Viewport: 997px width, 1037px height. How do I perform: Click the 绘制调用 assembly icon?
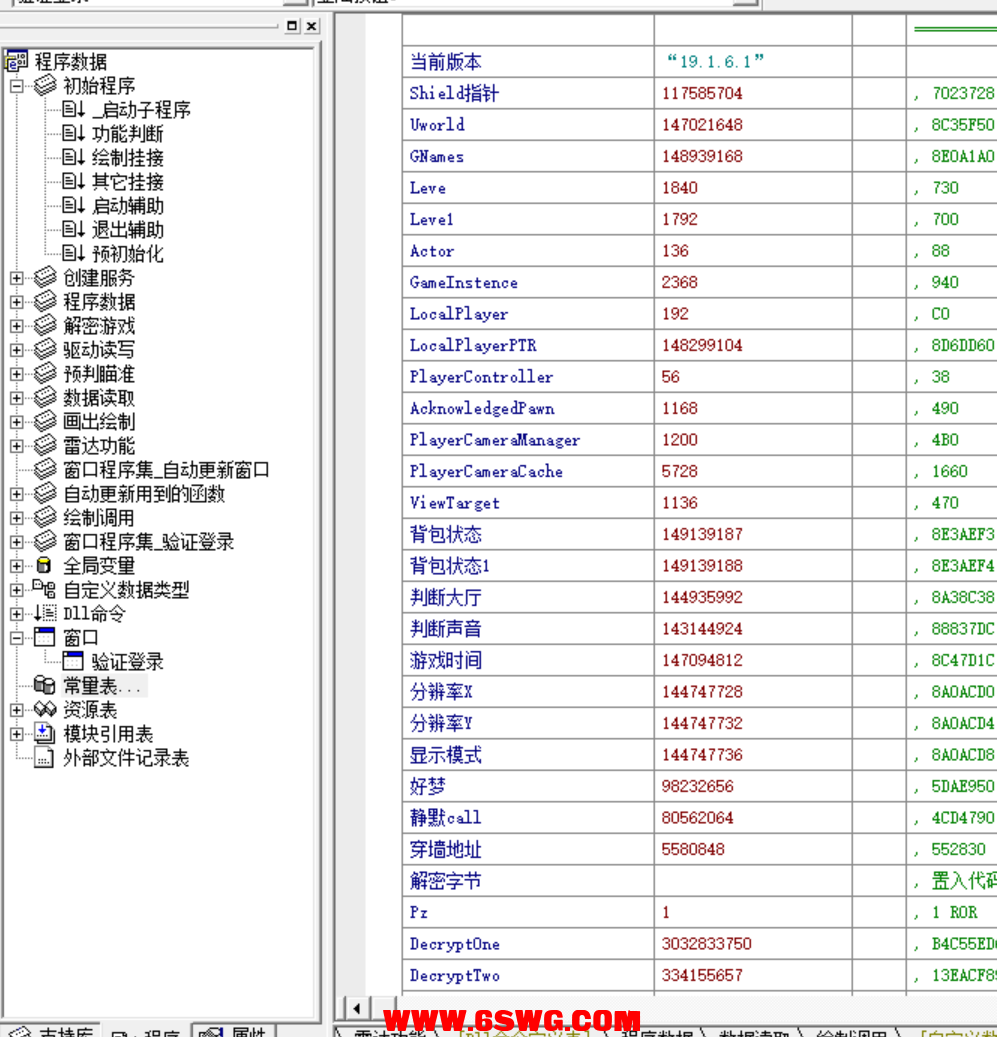pyautogui.click(x=45, y=517)
